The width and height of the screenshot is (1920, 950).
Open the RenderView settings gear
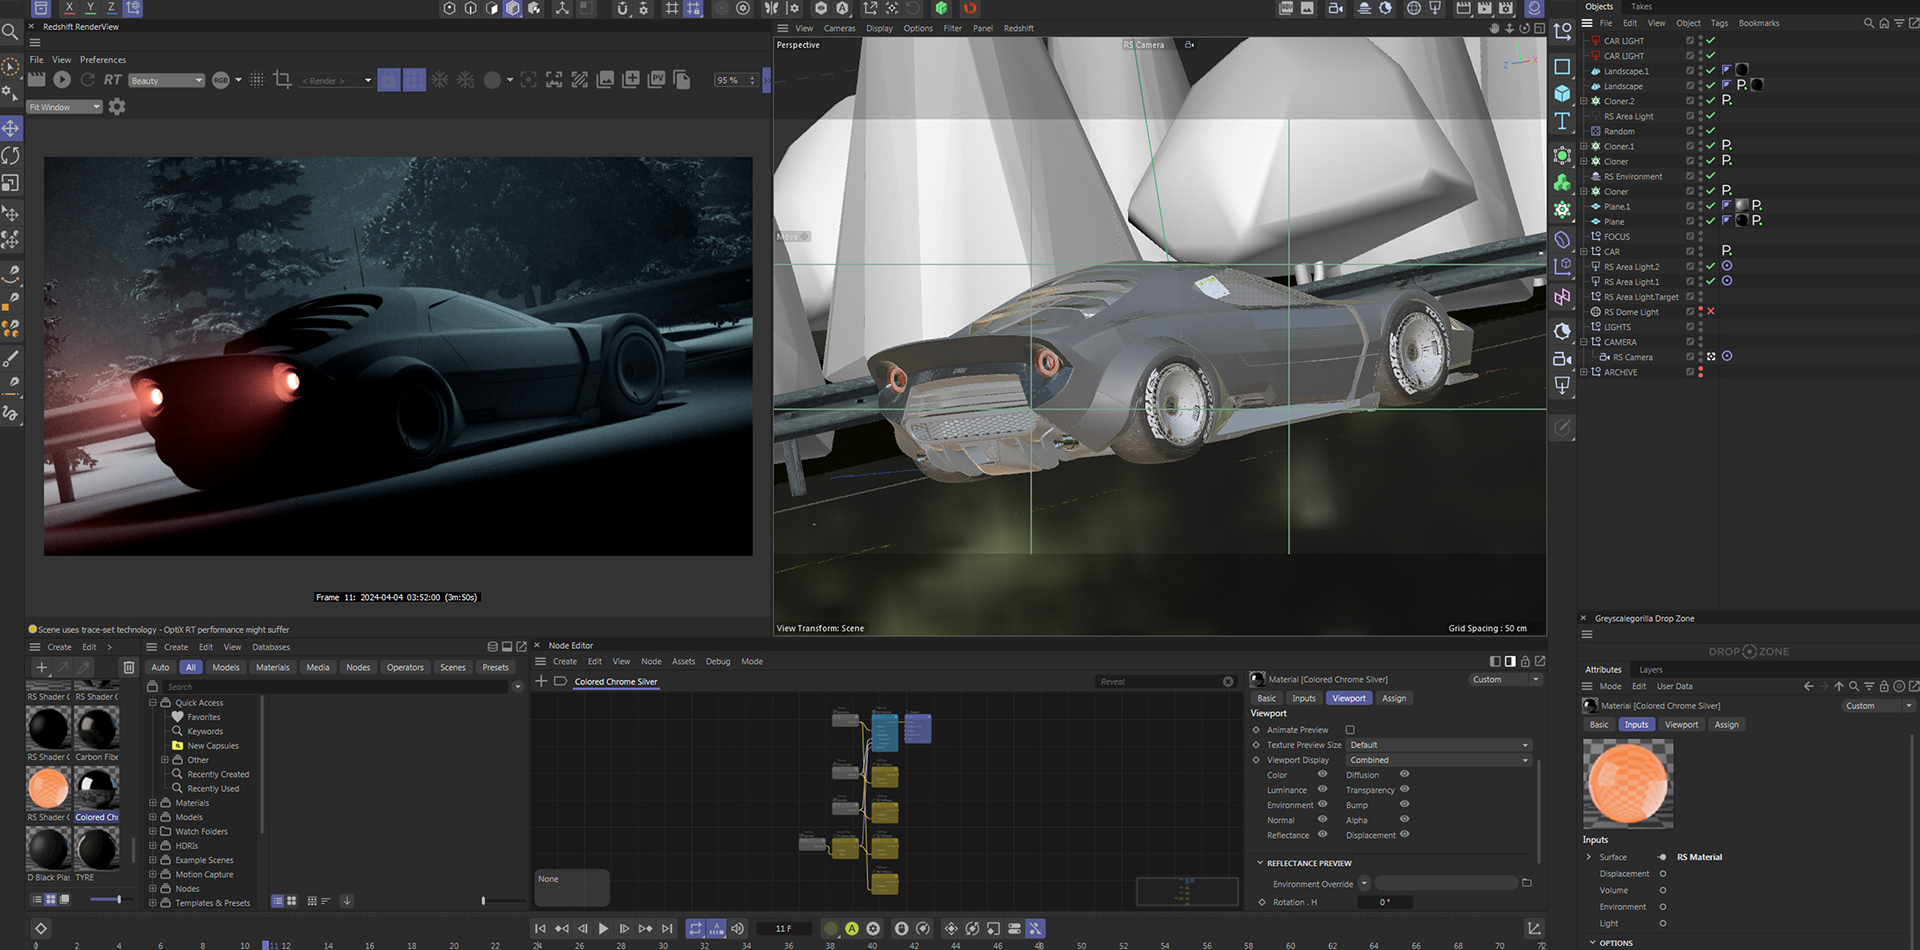pos(117,106)
